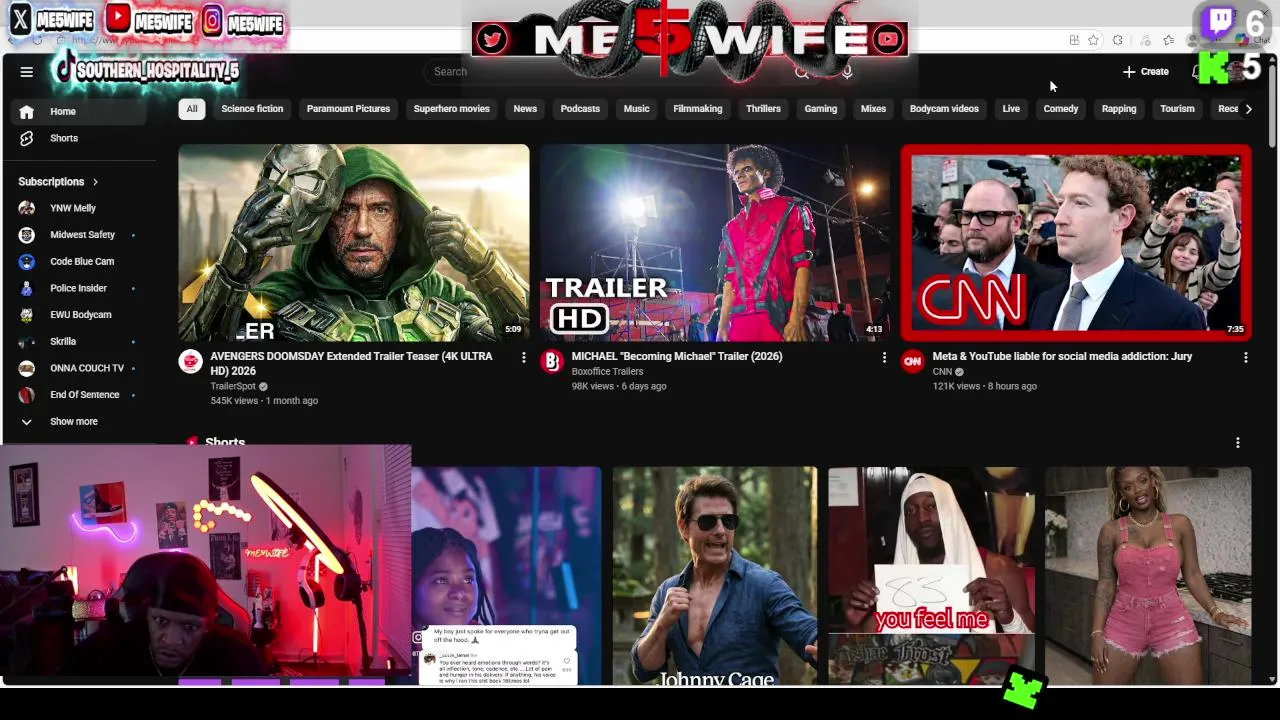Screen dimensions: 1280x720
Task: Select the Comedy filter chip
Action: click(x=1061, y=109)
